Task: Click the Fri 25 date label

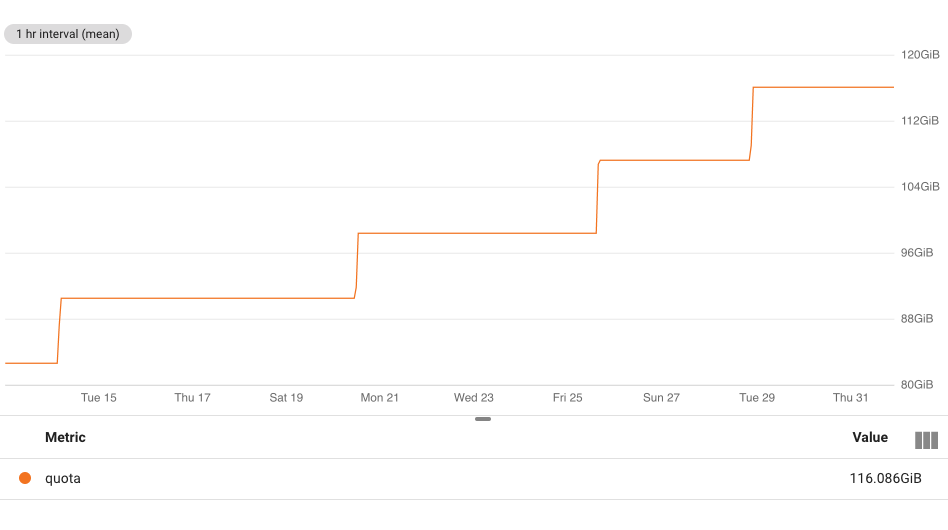Action: coord(567,398)
